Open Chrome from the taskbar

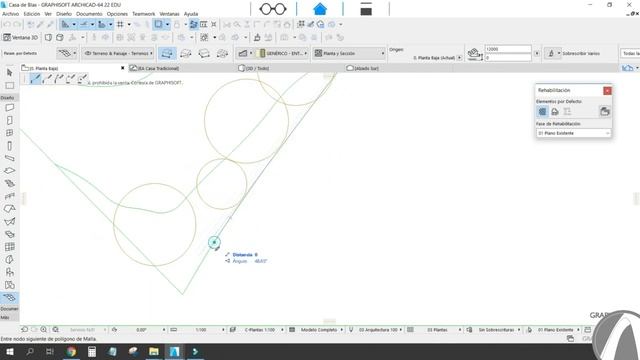coord(71,351)
